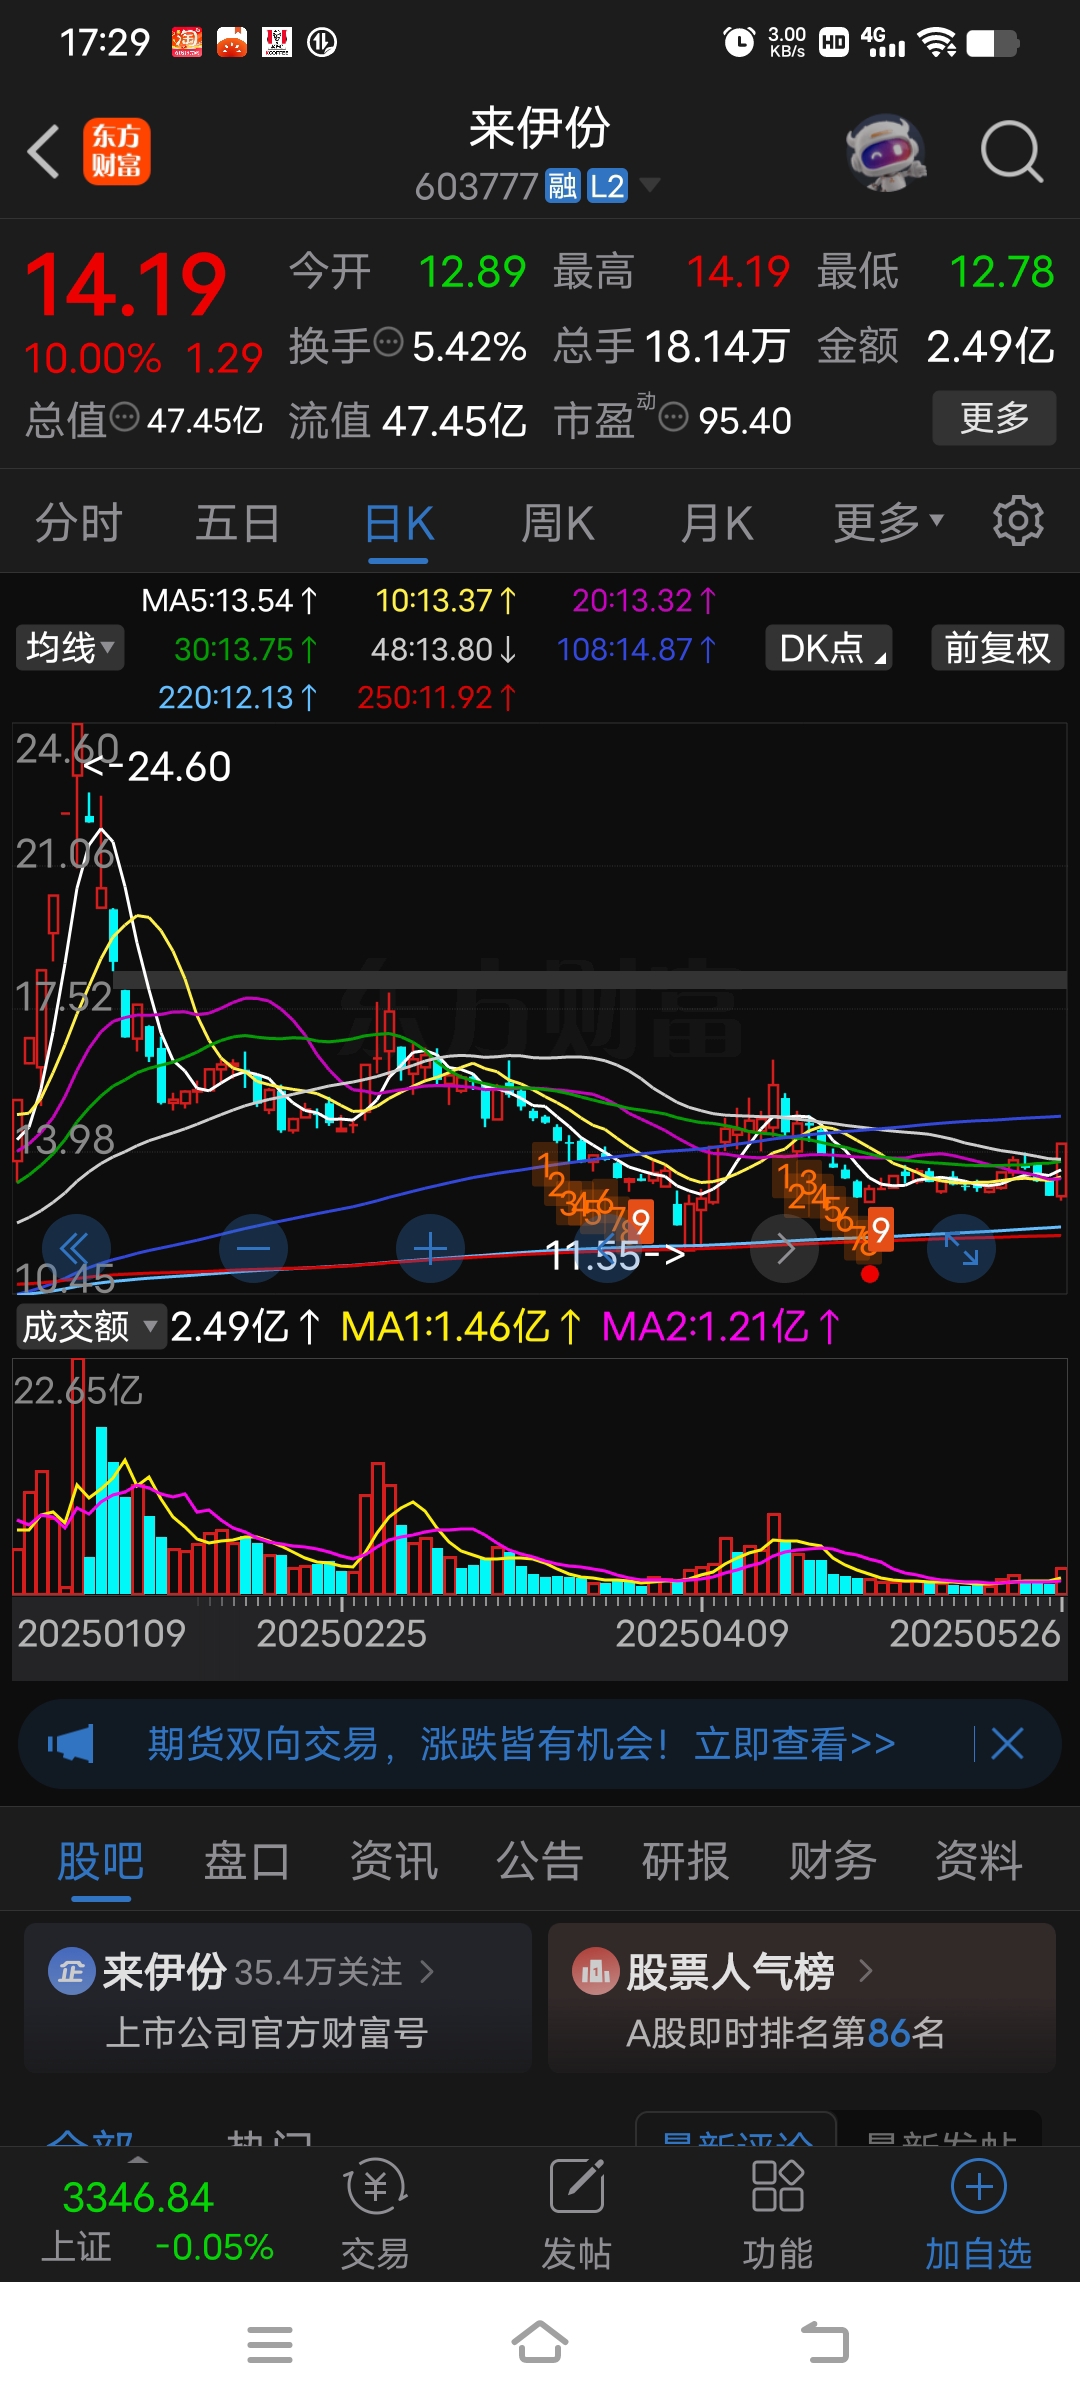Screen dimensions: 1080x2408
Task: Open the 公告 announcements tab
Action: coord(540,1862)
